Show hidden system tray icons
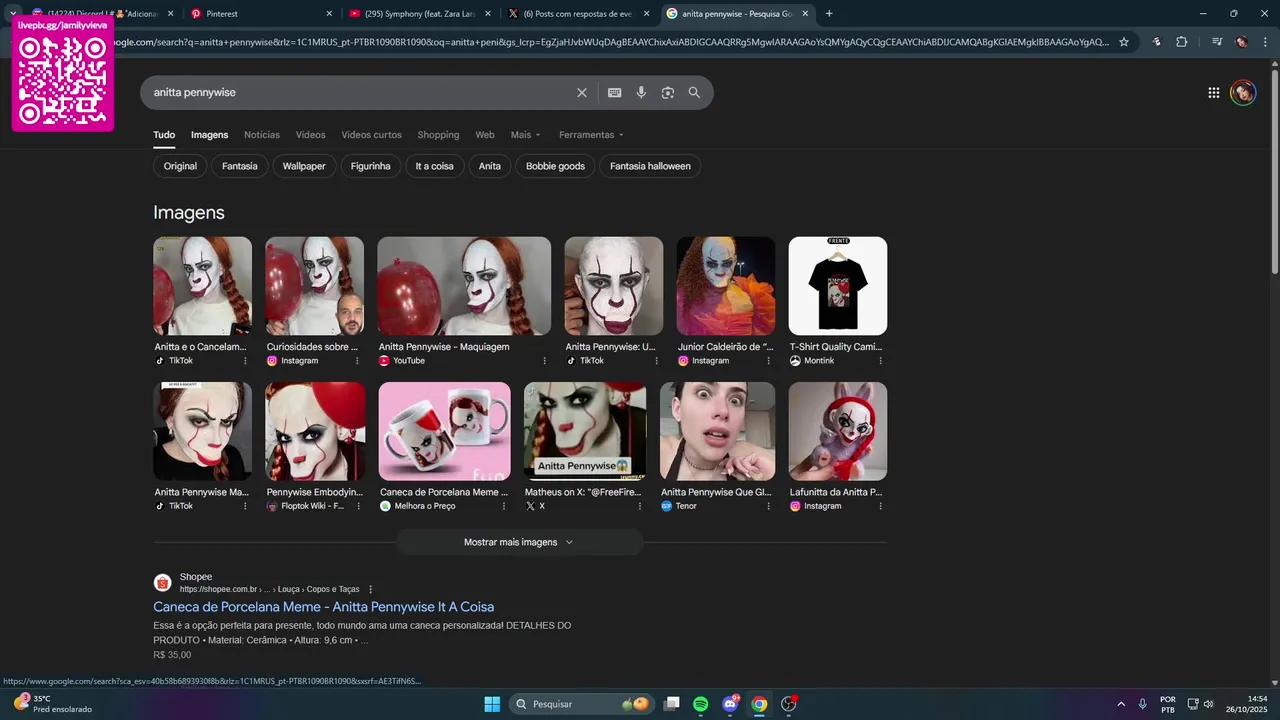Image resolution: width=1280 pixels, height=720 pixels. click(1120, 704)
